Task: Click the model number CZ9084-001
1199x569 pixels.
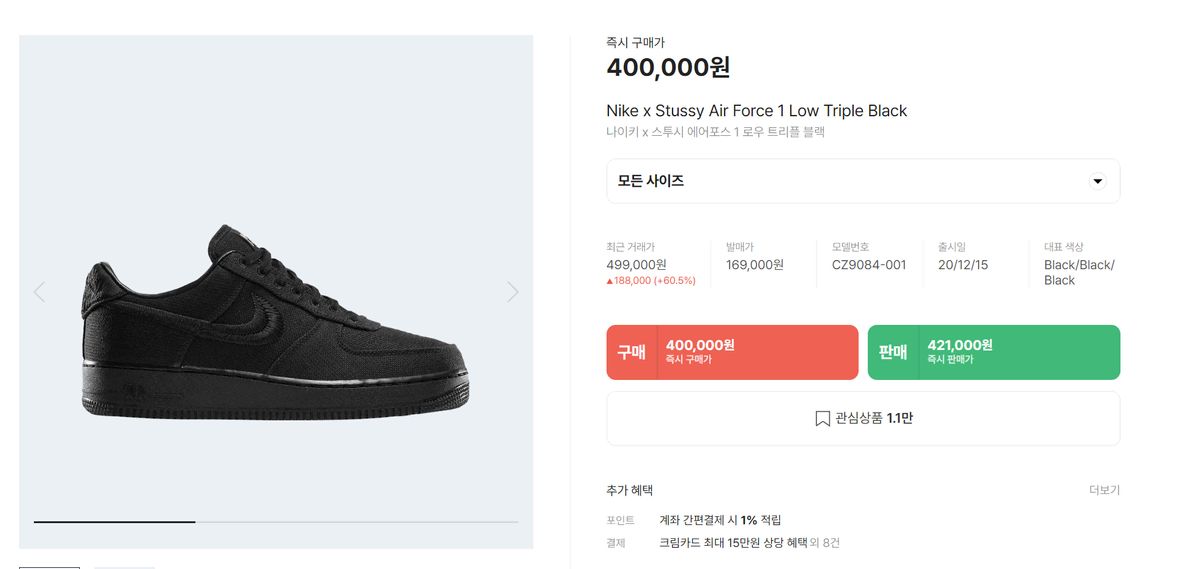Action: click(869, 265)
